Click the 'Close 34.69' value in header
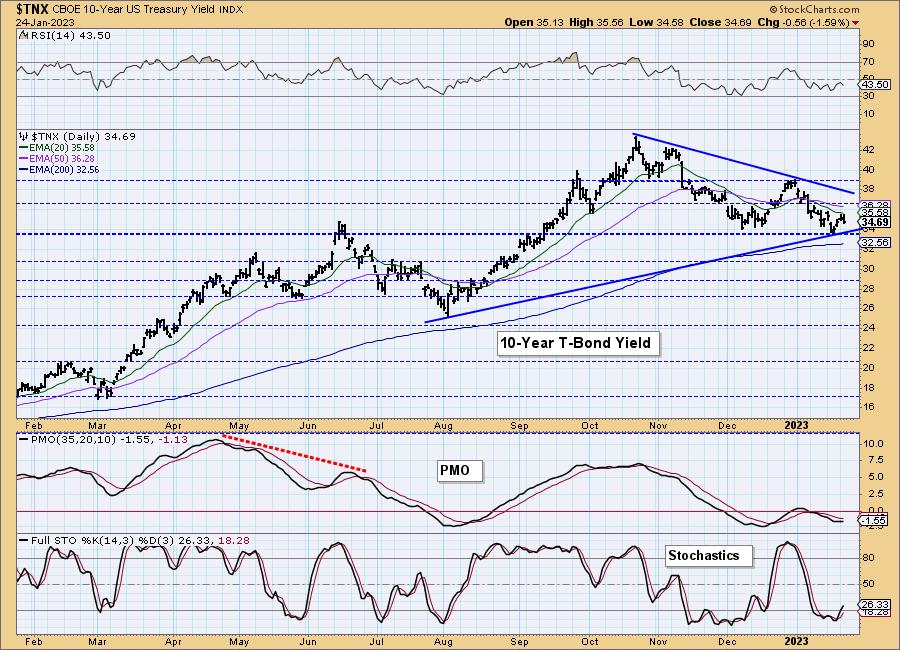Image resolution: width=900 pixels, height=650 pixels. point(720,22)
